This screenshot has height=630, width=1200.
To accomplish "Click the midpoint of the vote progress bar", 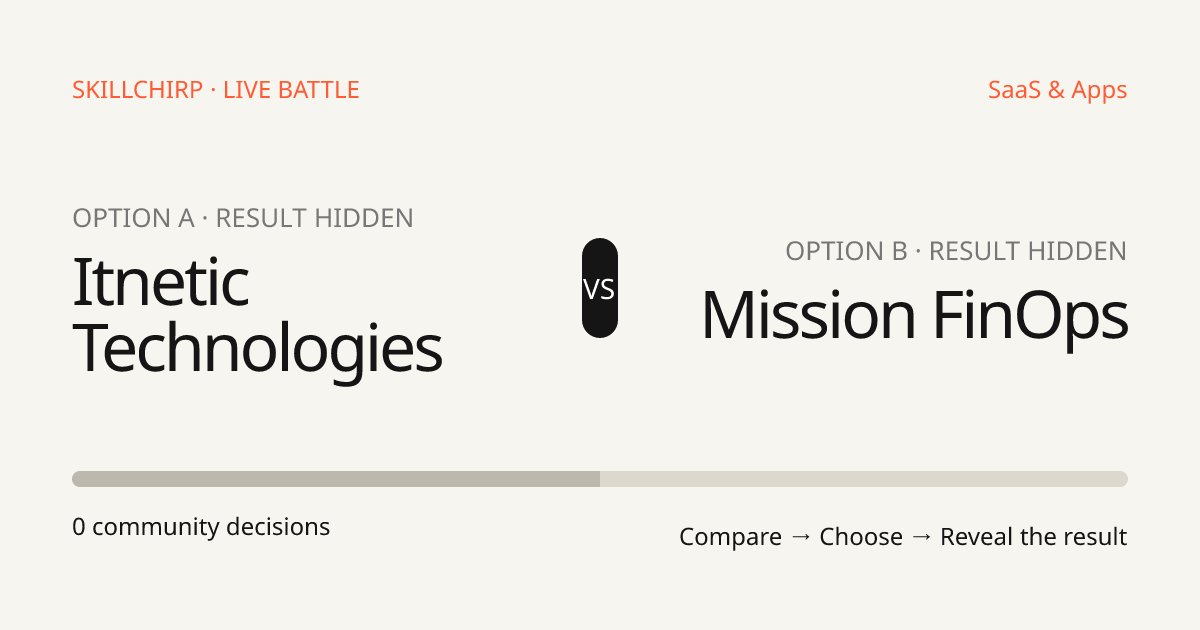I will click(x=600, y=479).
